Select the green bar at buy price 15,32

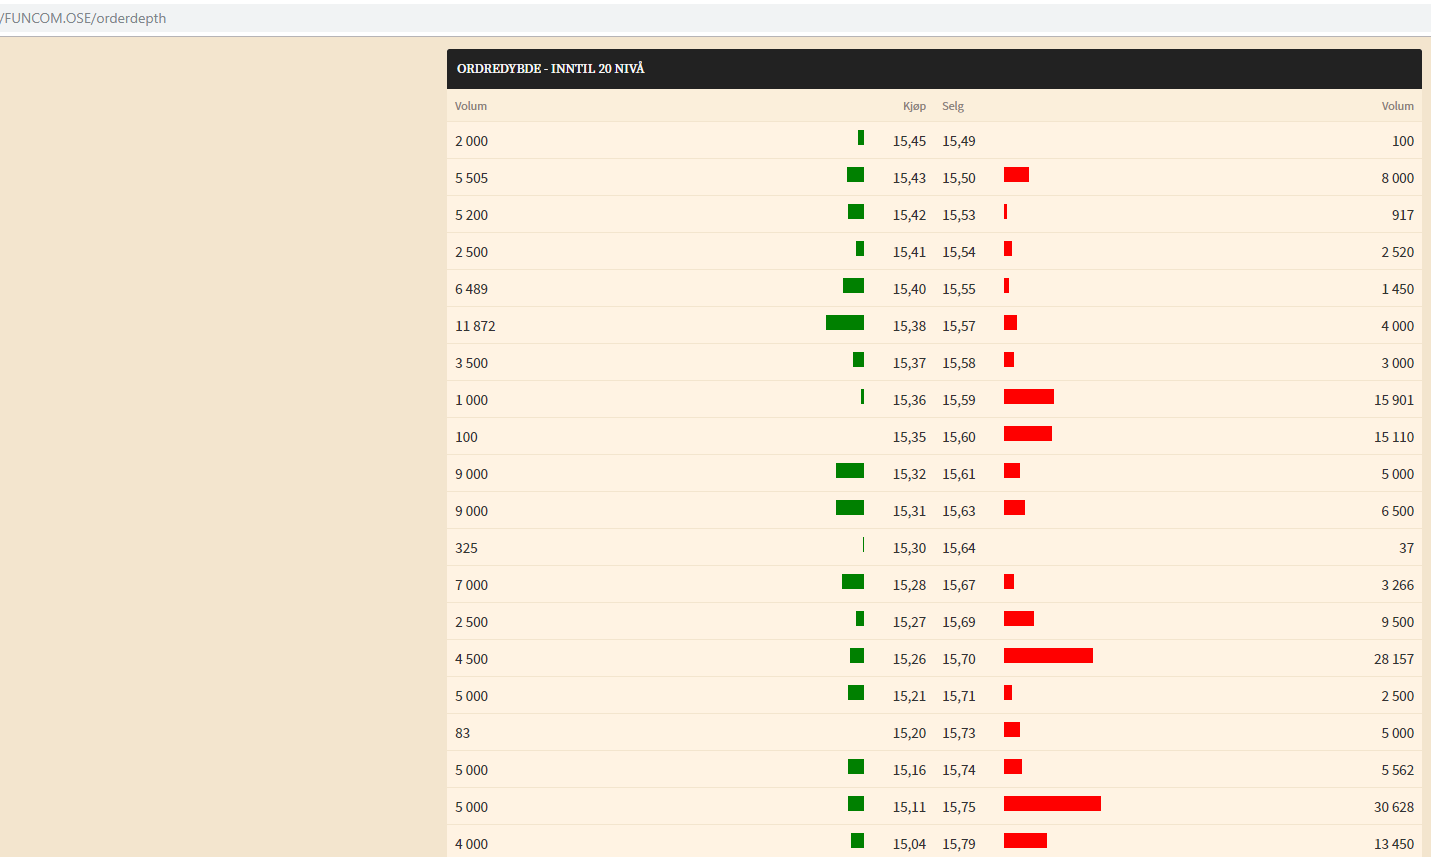850,471
